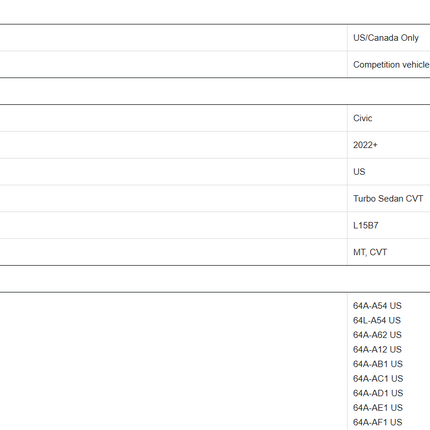Select the 64A-AC1 US entry
The height and width of the screenshot is (430, 430).
point(378,379)
